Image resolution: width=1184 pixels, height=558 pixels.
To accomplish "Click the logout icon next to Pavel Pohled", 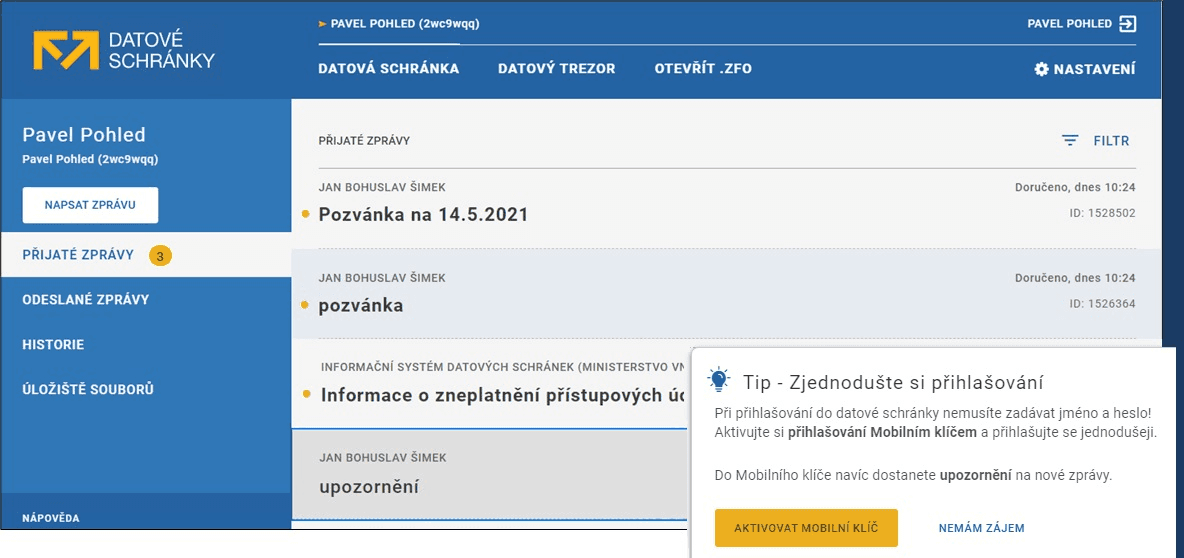I will coord(1127,24).
